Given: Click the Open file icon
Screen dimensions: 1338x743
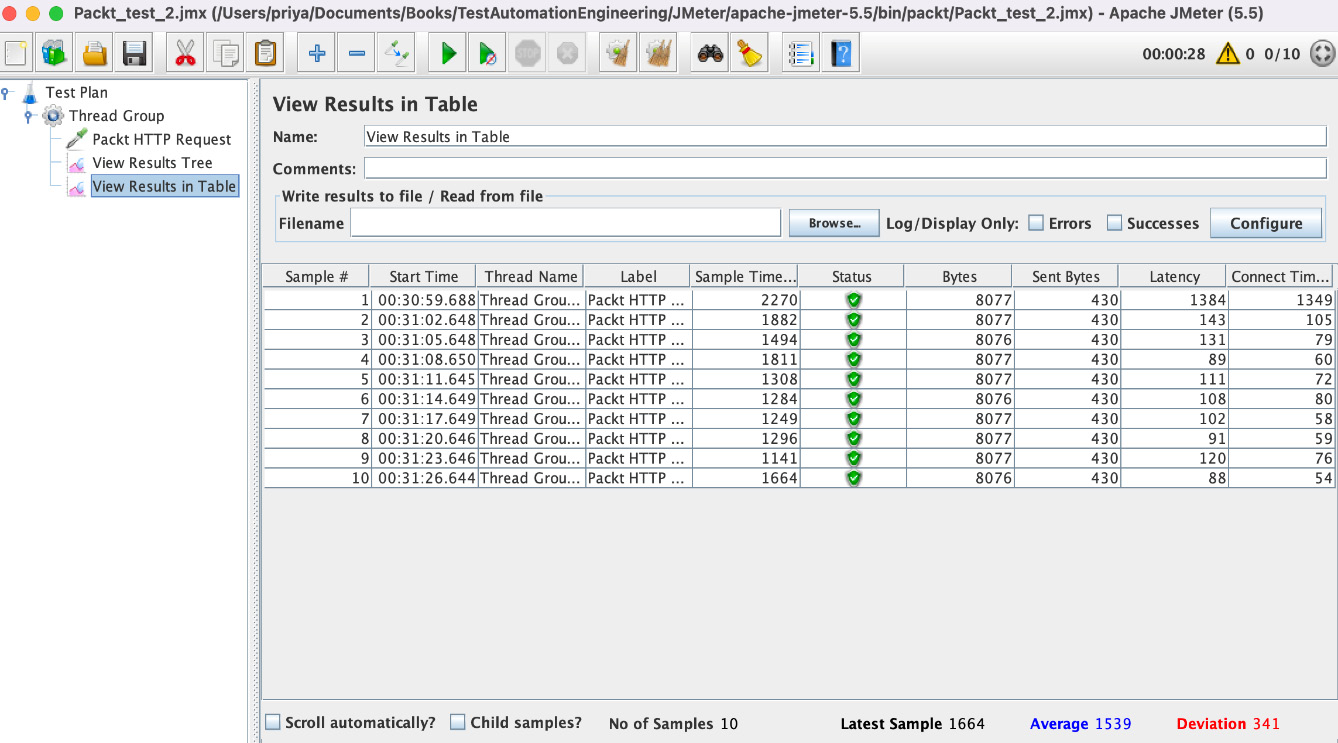Looking at the screenshot, I should 95,53.
